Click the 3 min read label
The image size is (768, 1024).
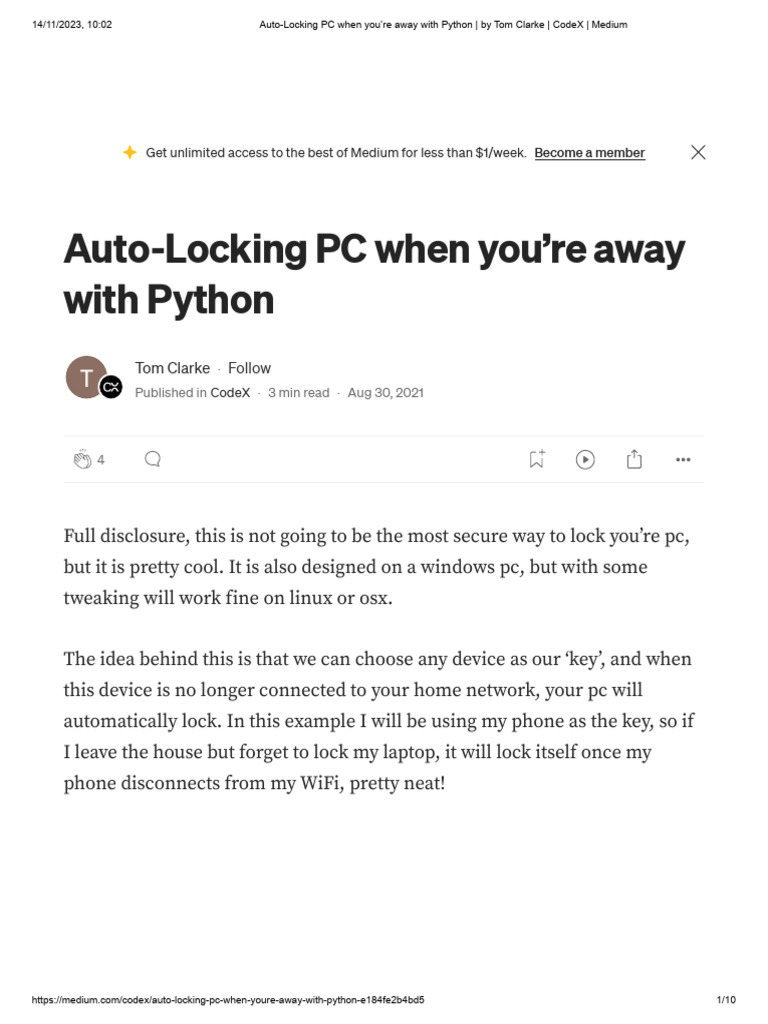[298, 393]
